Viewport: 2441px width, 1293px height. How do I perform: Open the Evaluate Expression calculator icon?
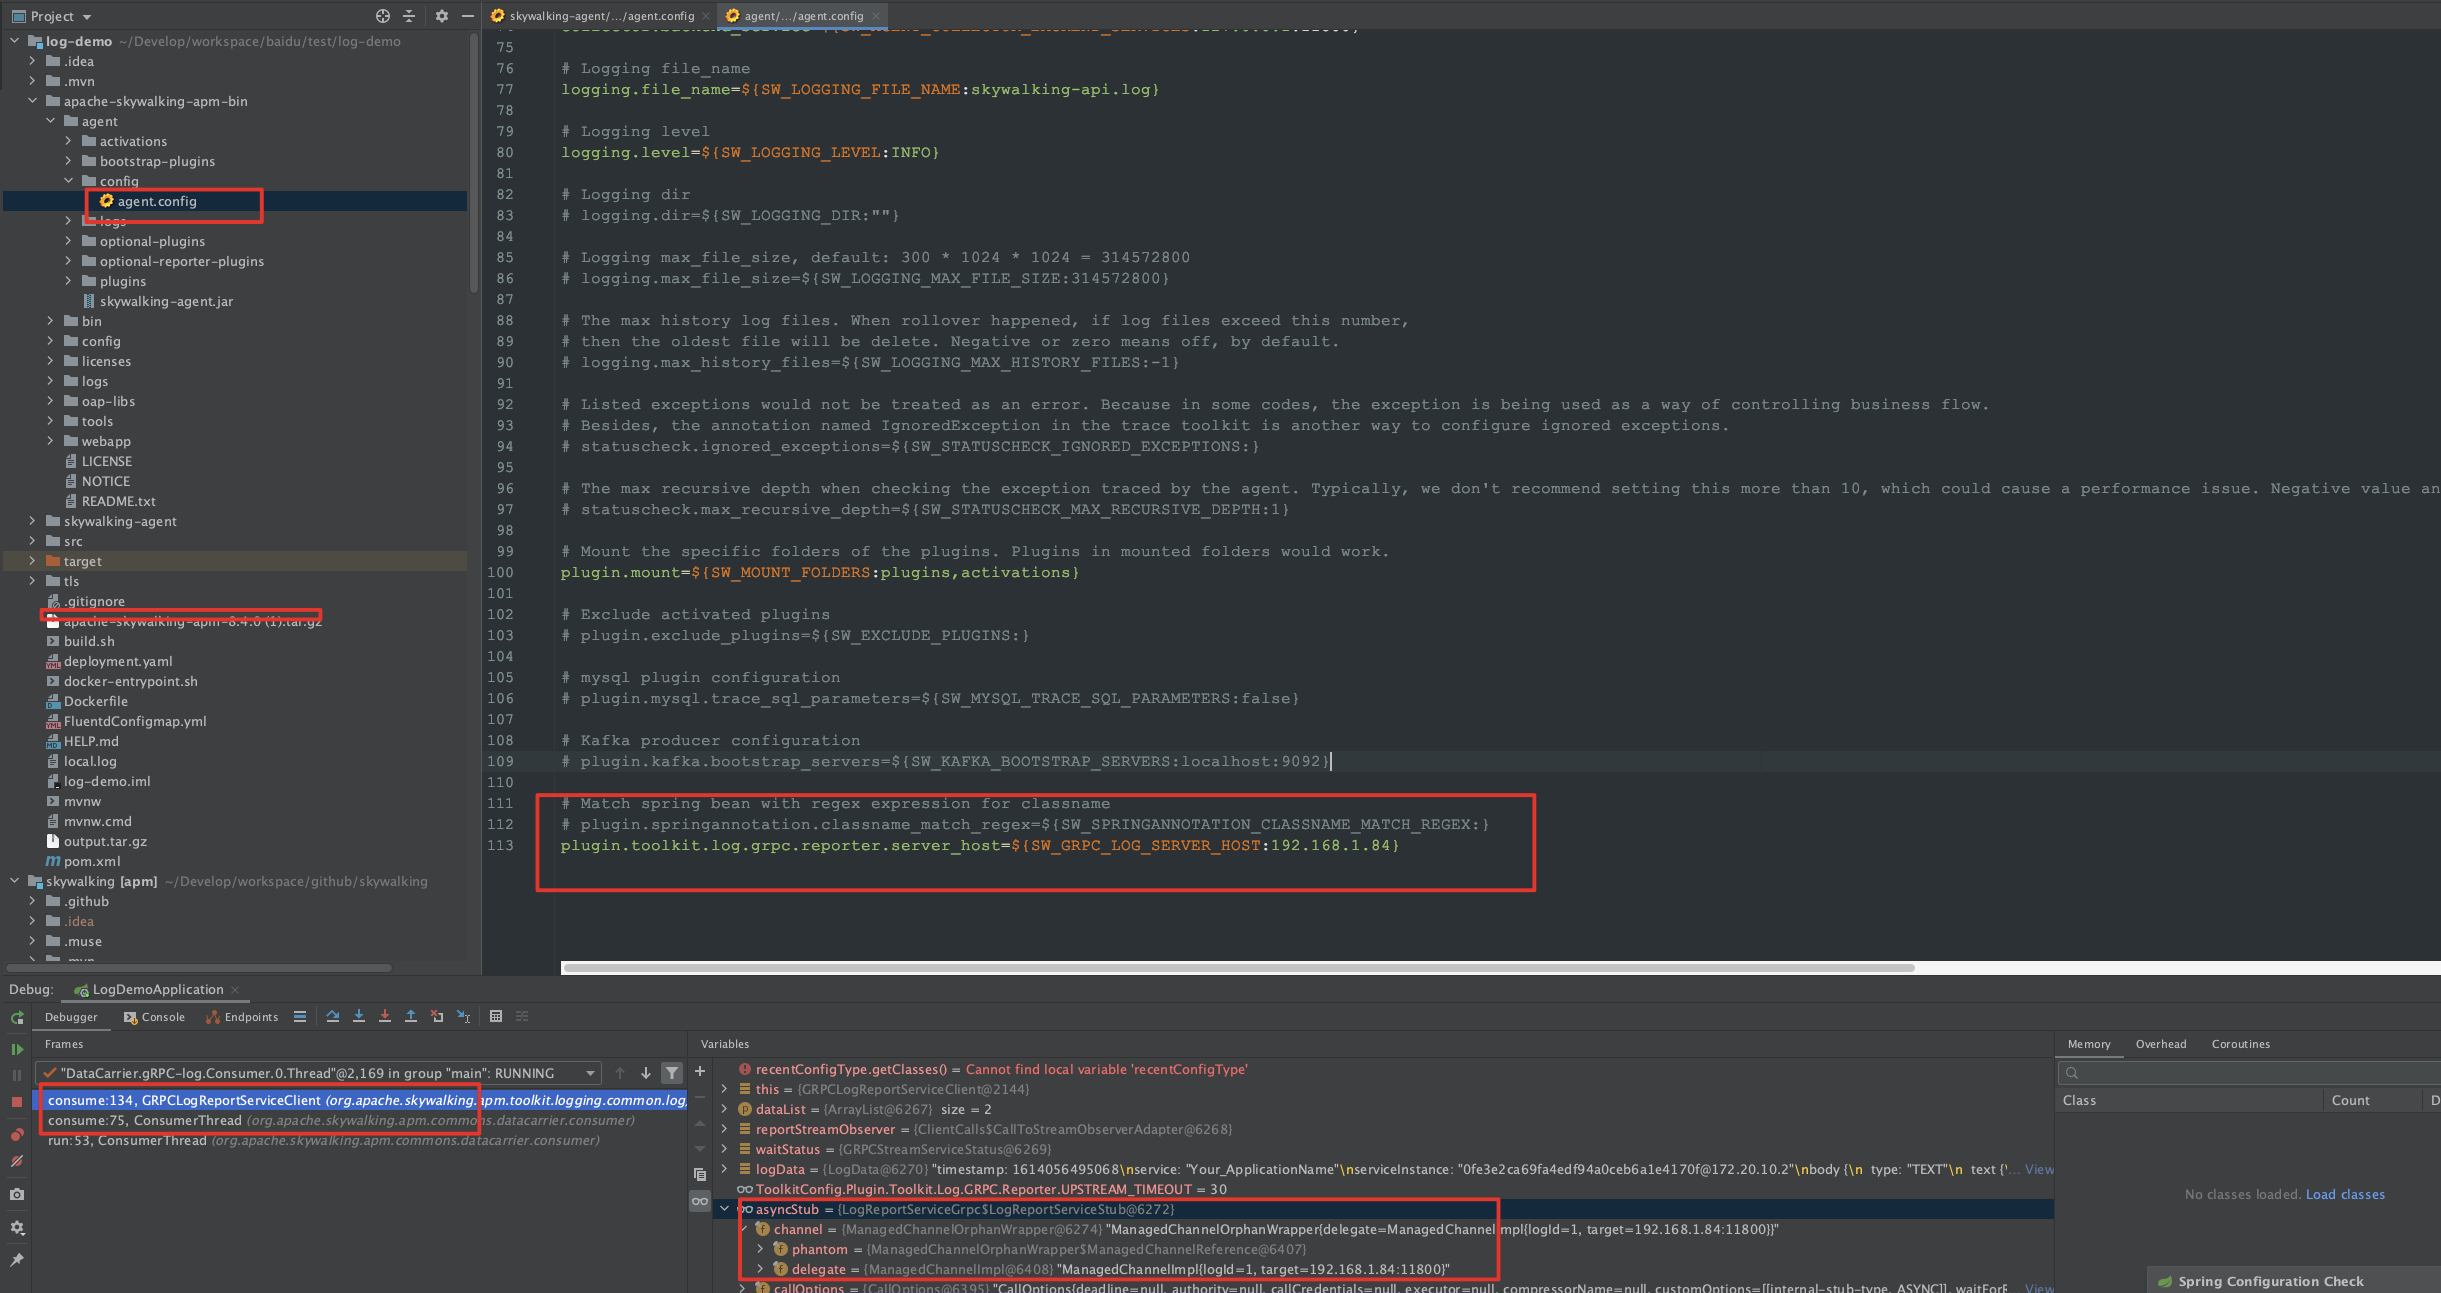(x=496, y=1016)
